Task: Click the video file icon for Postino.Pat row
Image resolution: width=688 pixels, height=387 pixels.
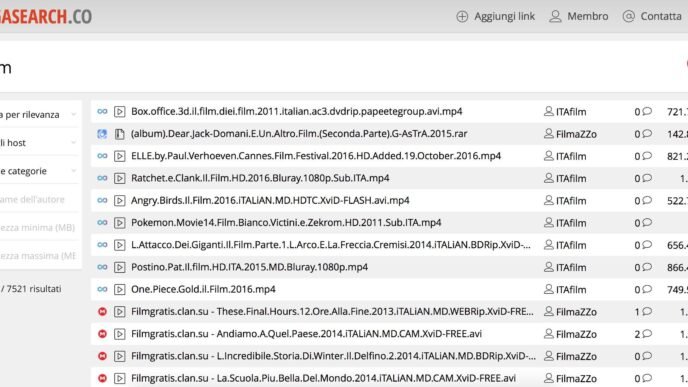Action: click(119, 267)
